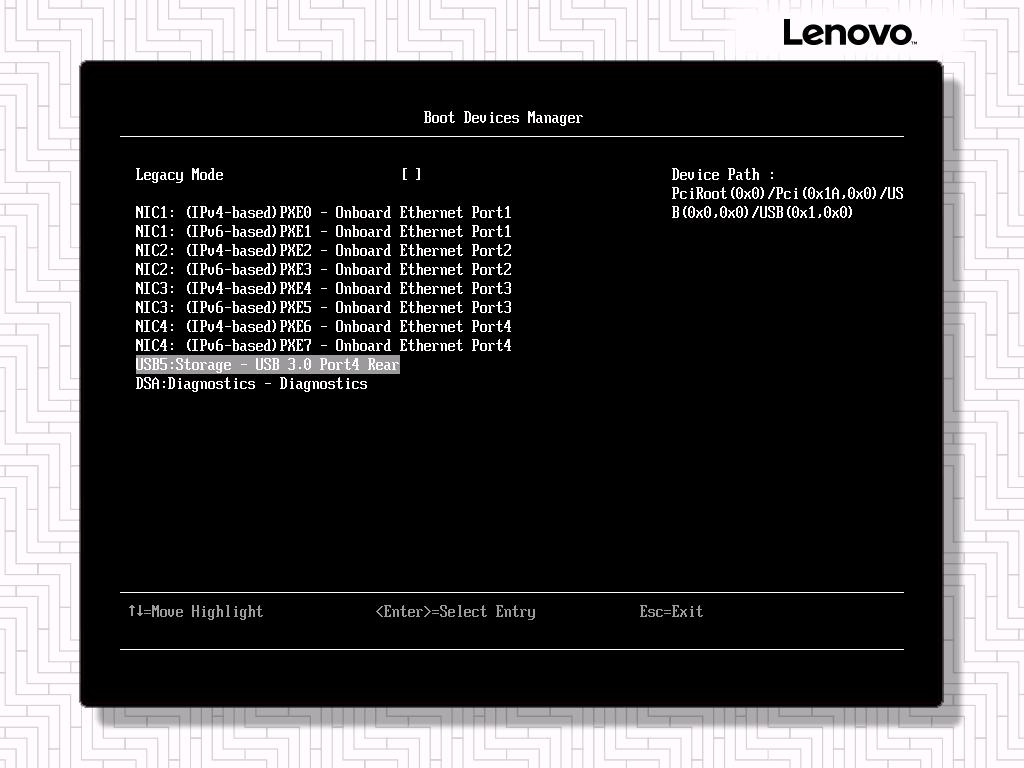
Task: Click the Move Highlight arrows hint
Action: [195, 612]
